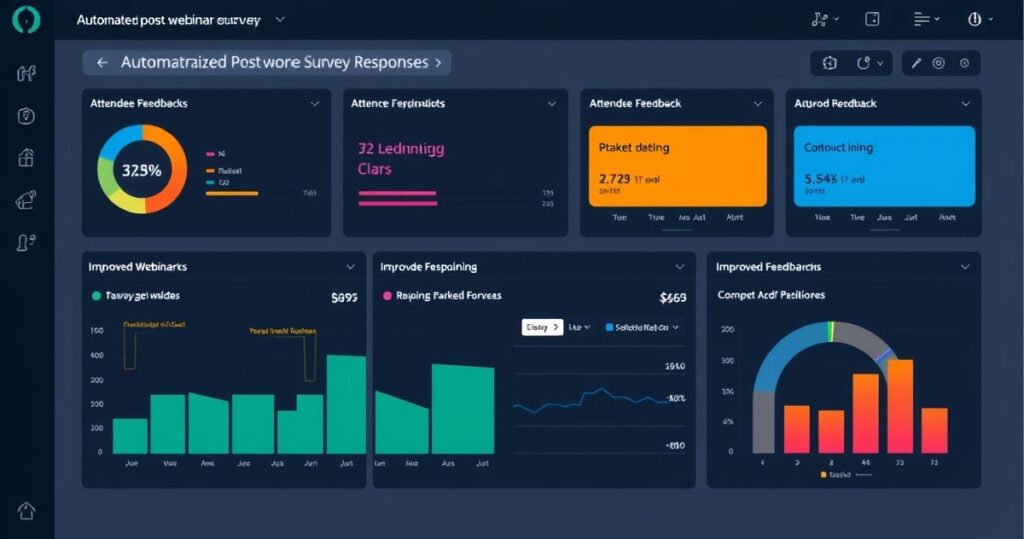Toggle the orange legend marker under bar chart
Viewport: 1024px width, 539px height.
[823, 475]
